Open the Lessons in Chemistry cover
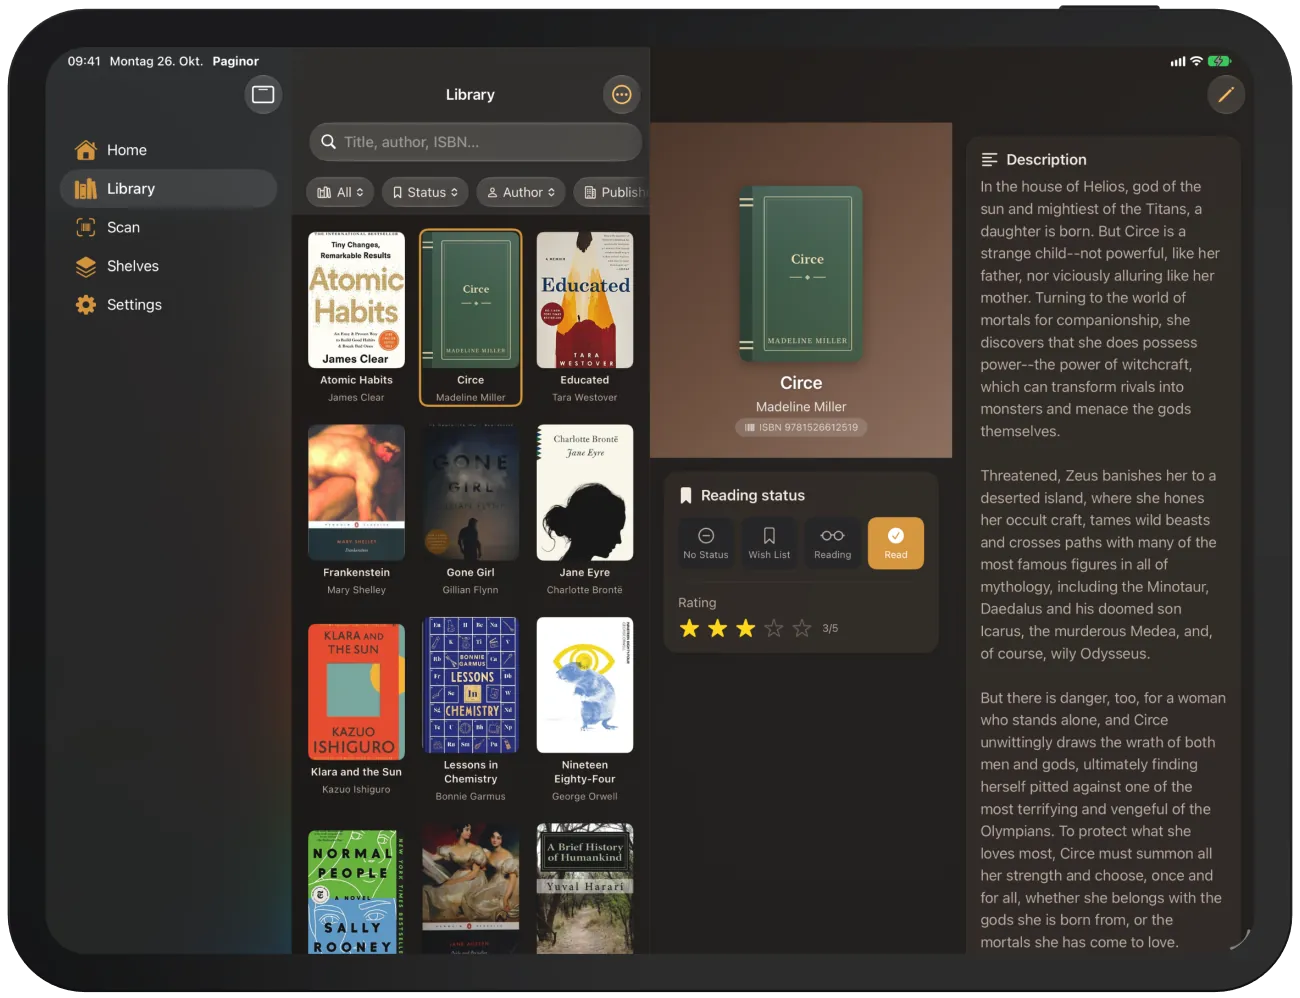The height and width of the screenshot is (998, 1300). [x=471, y=685]
